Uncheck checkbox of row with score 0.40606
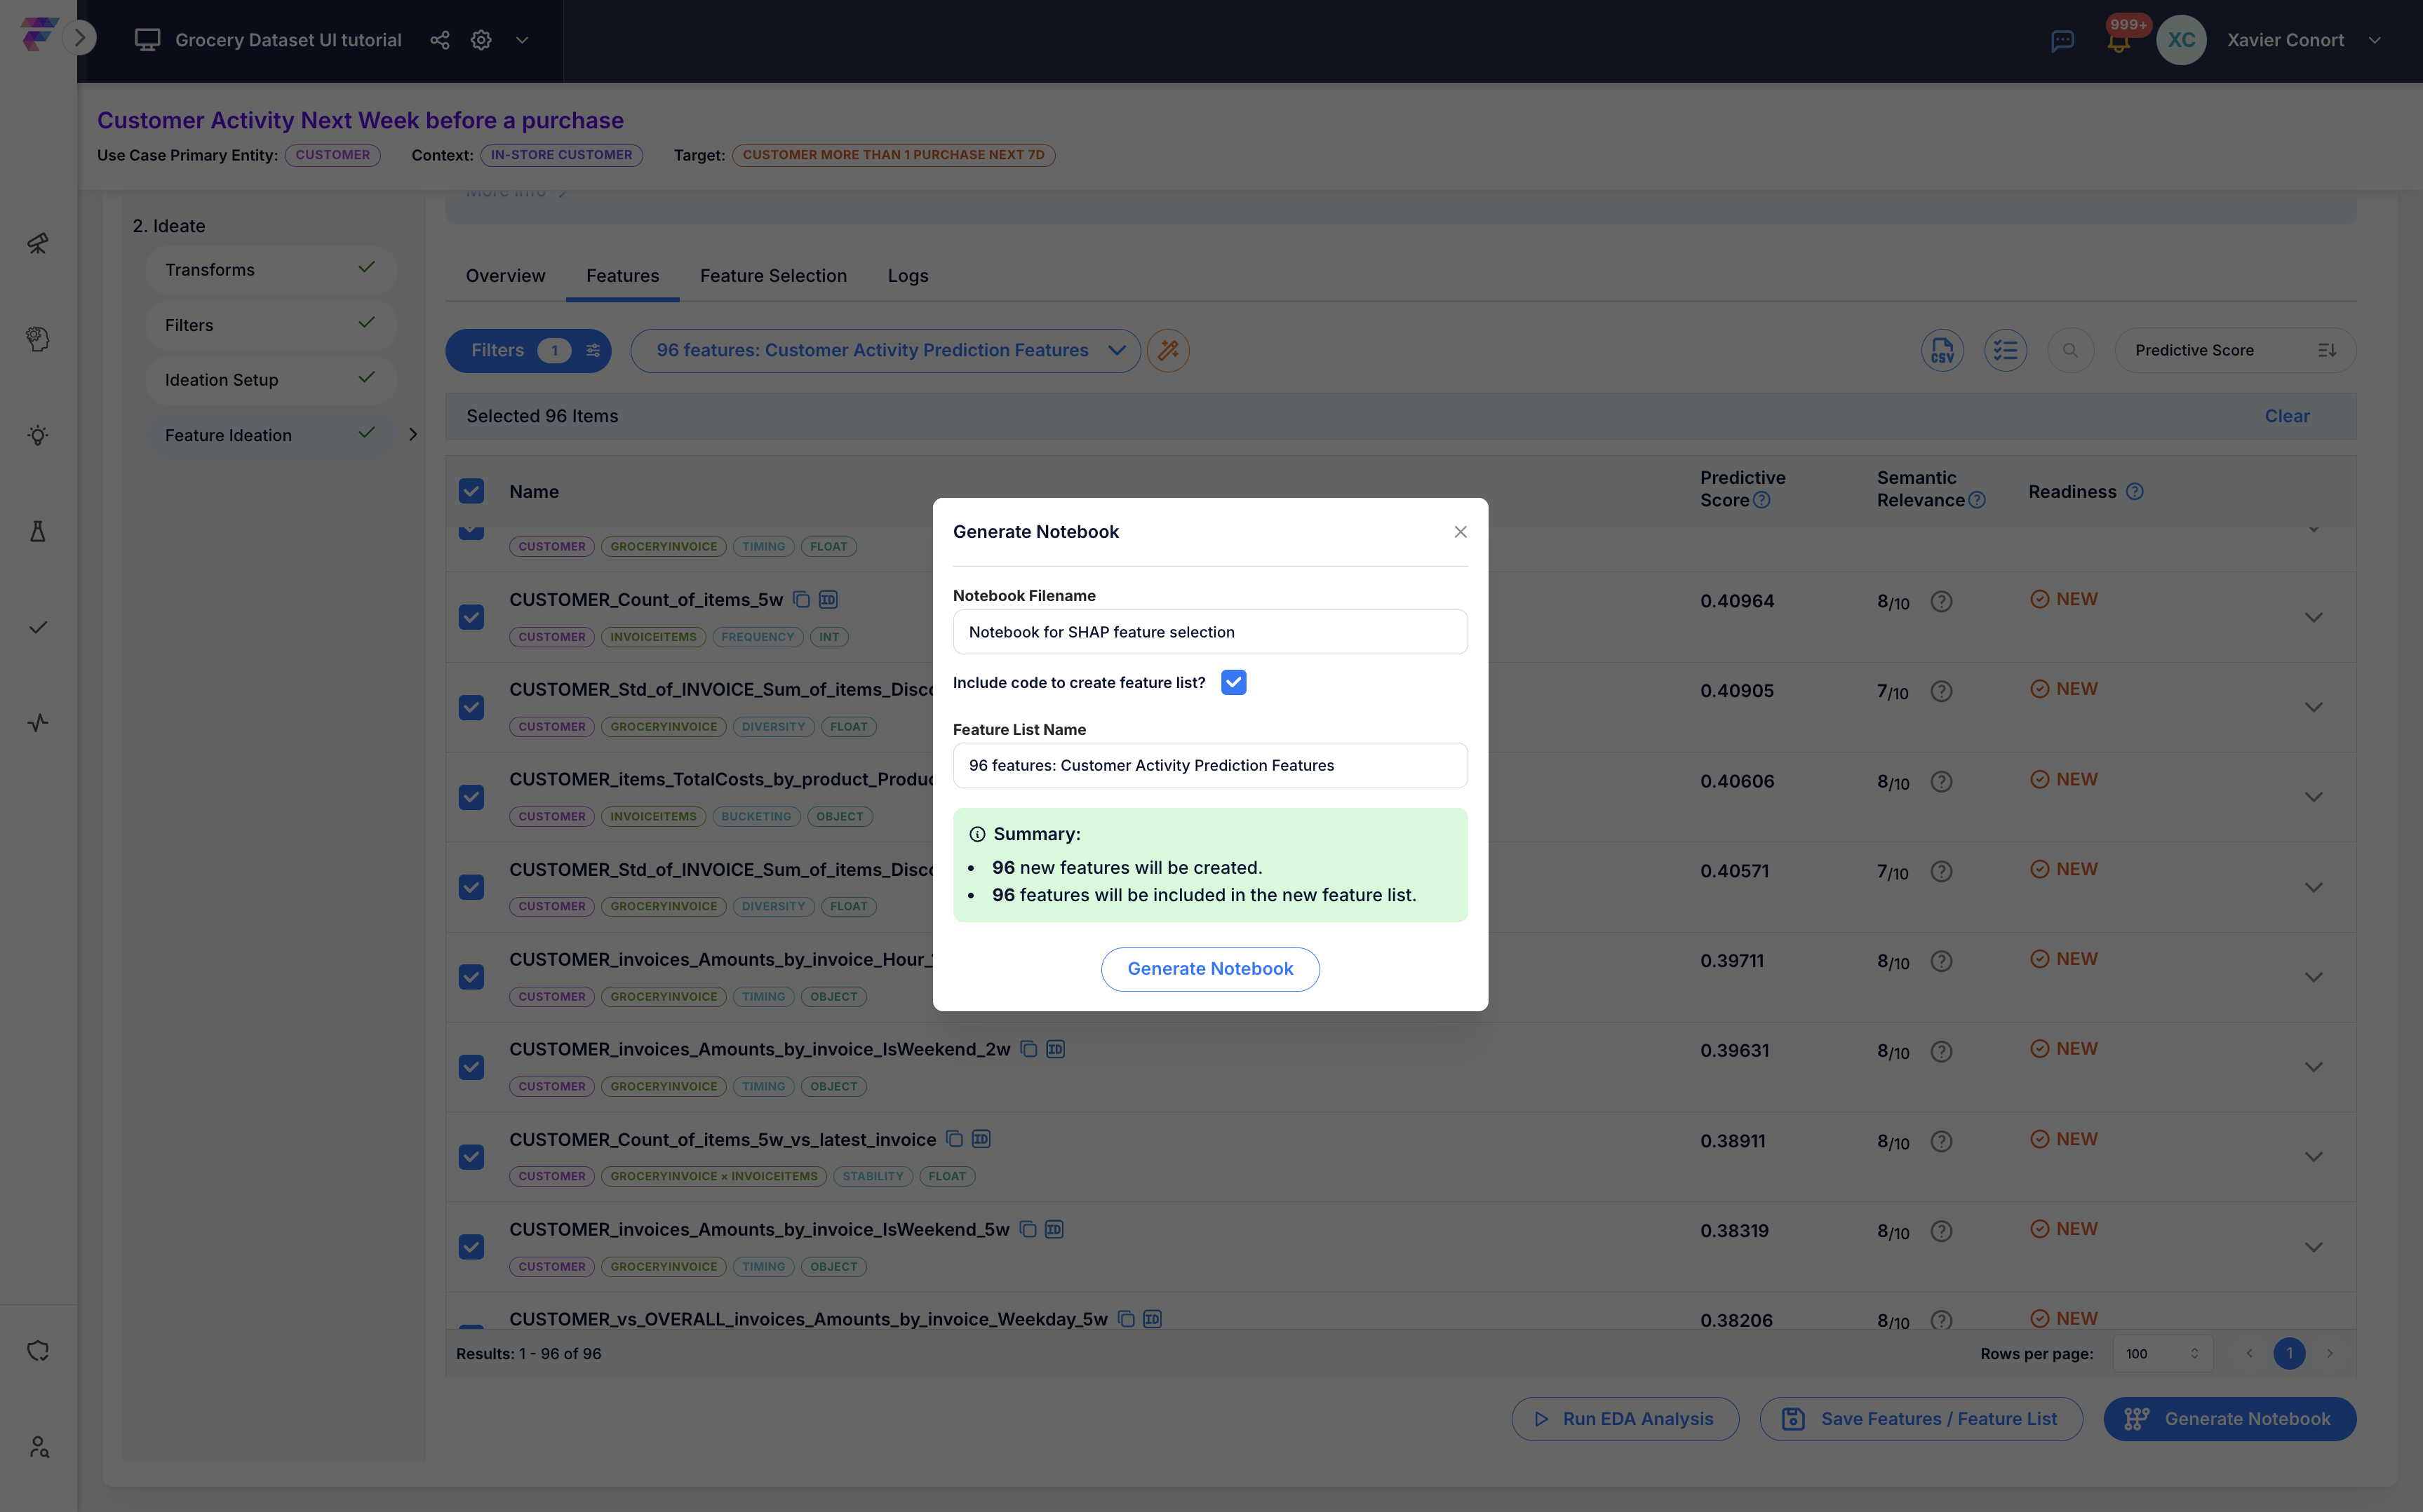Viewport: 2423px width, 1512px height. click(x=471, y=797)
